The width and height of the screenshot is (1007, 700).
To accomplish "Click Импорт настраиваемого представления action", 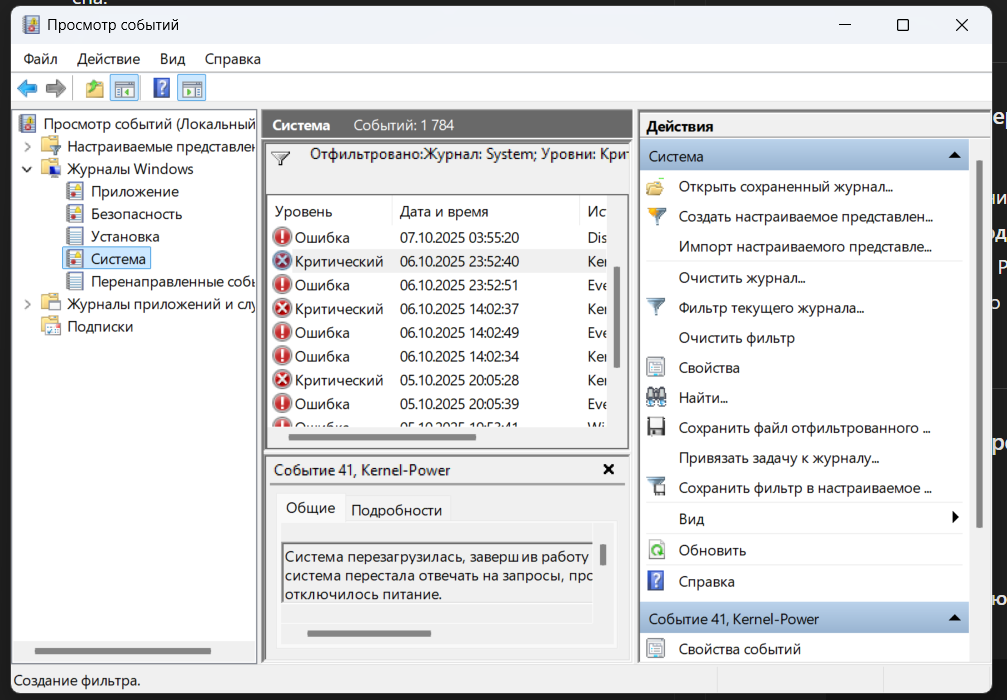I will point(805,247).
